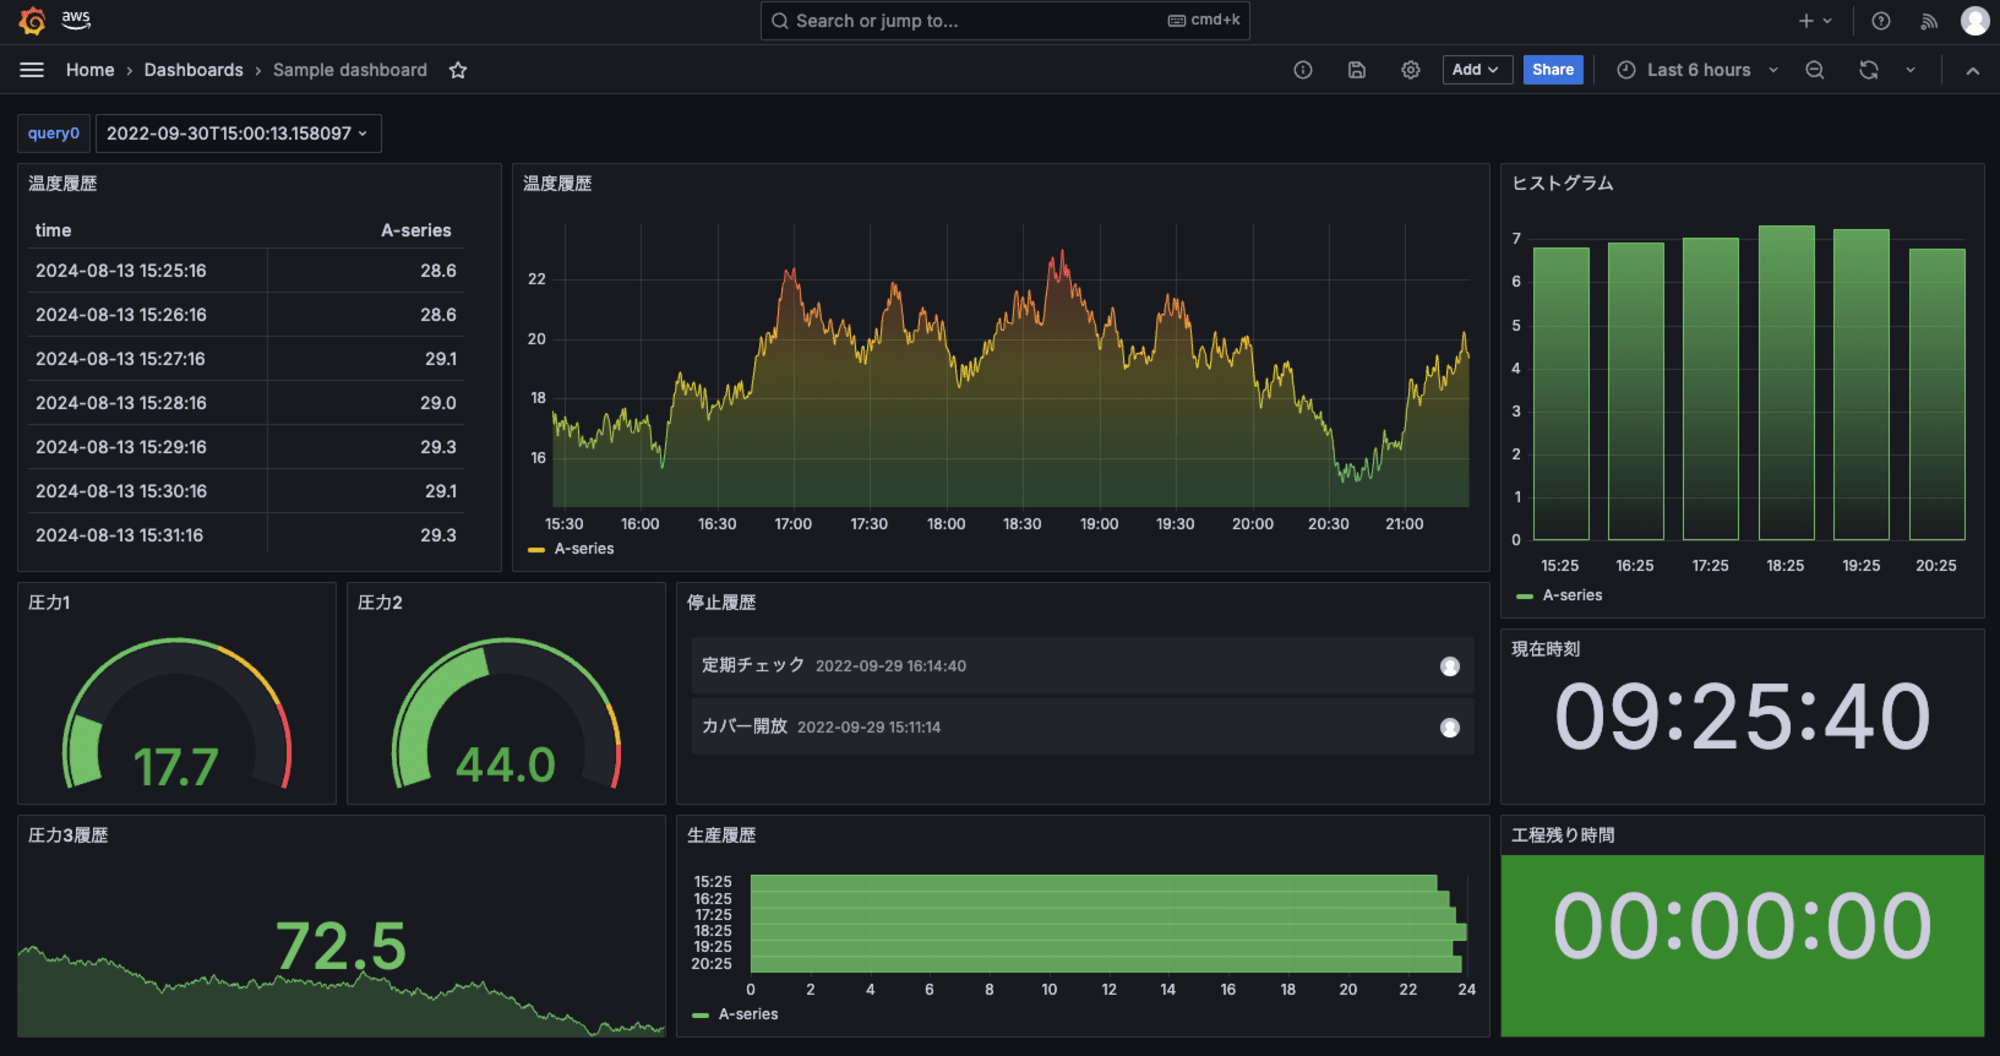2000x1056 pixels.
Task: Click the cmd+k shortcut hint
Action: tap(1204, 20)
